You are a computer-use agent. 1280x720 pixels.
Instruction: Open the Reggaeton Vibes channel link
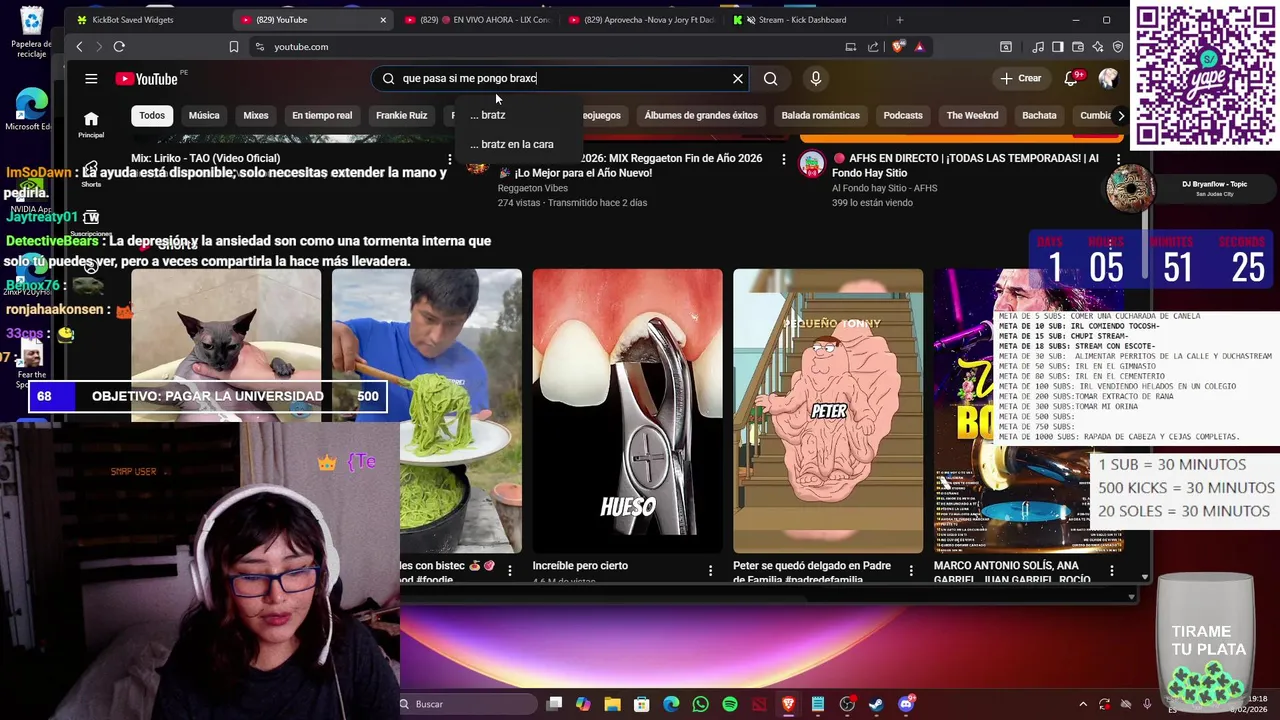click(532, 188)
